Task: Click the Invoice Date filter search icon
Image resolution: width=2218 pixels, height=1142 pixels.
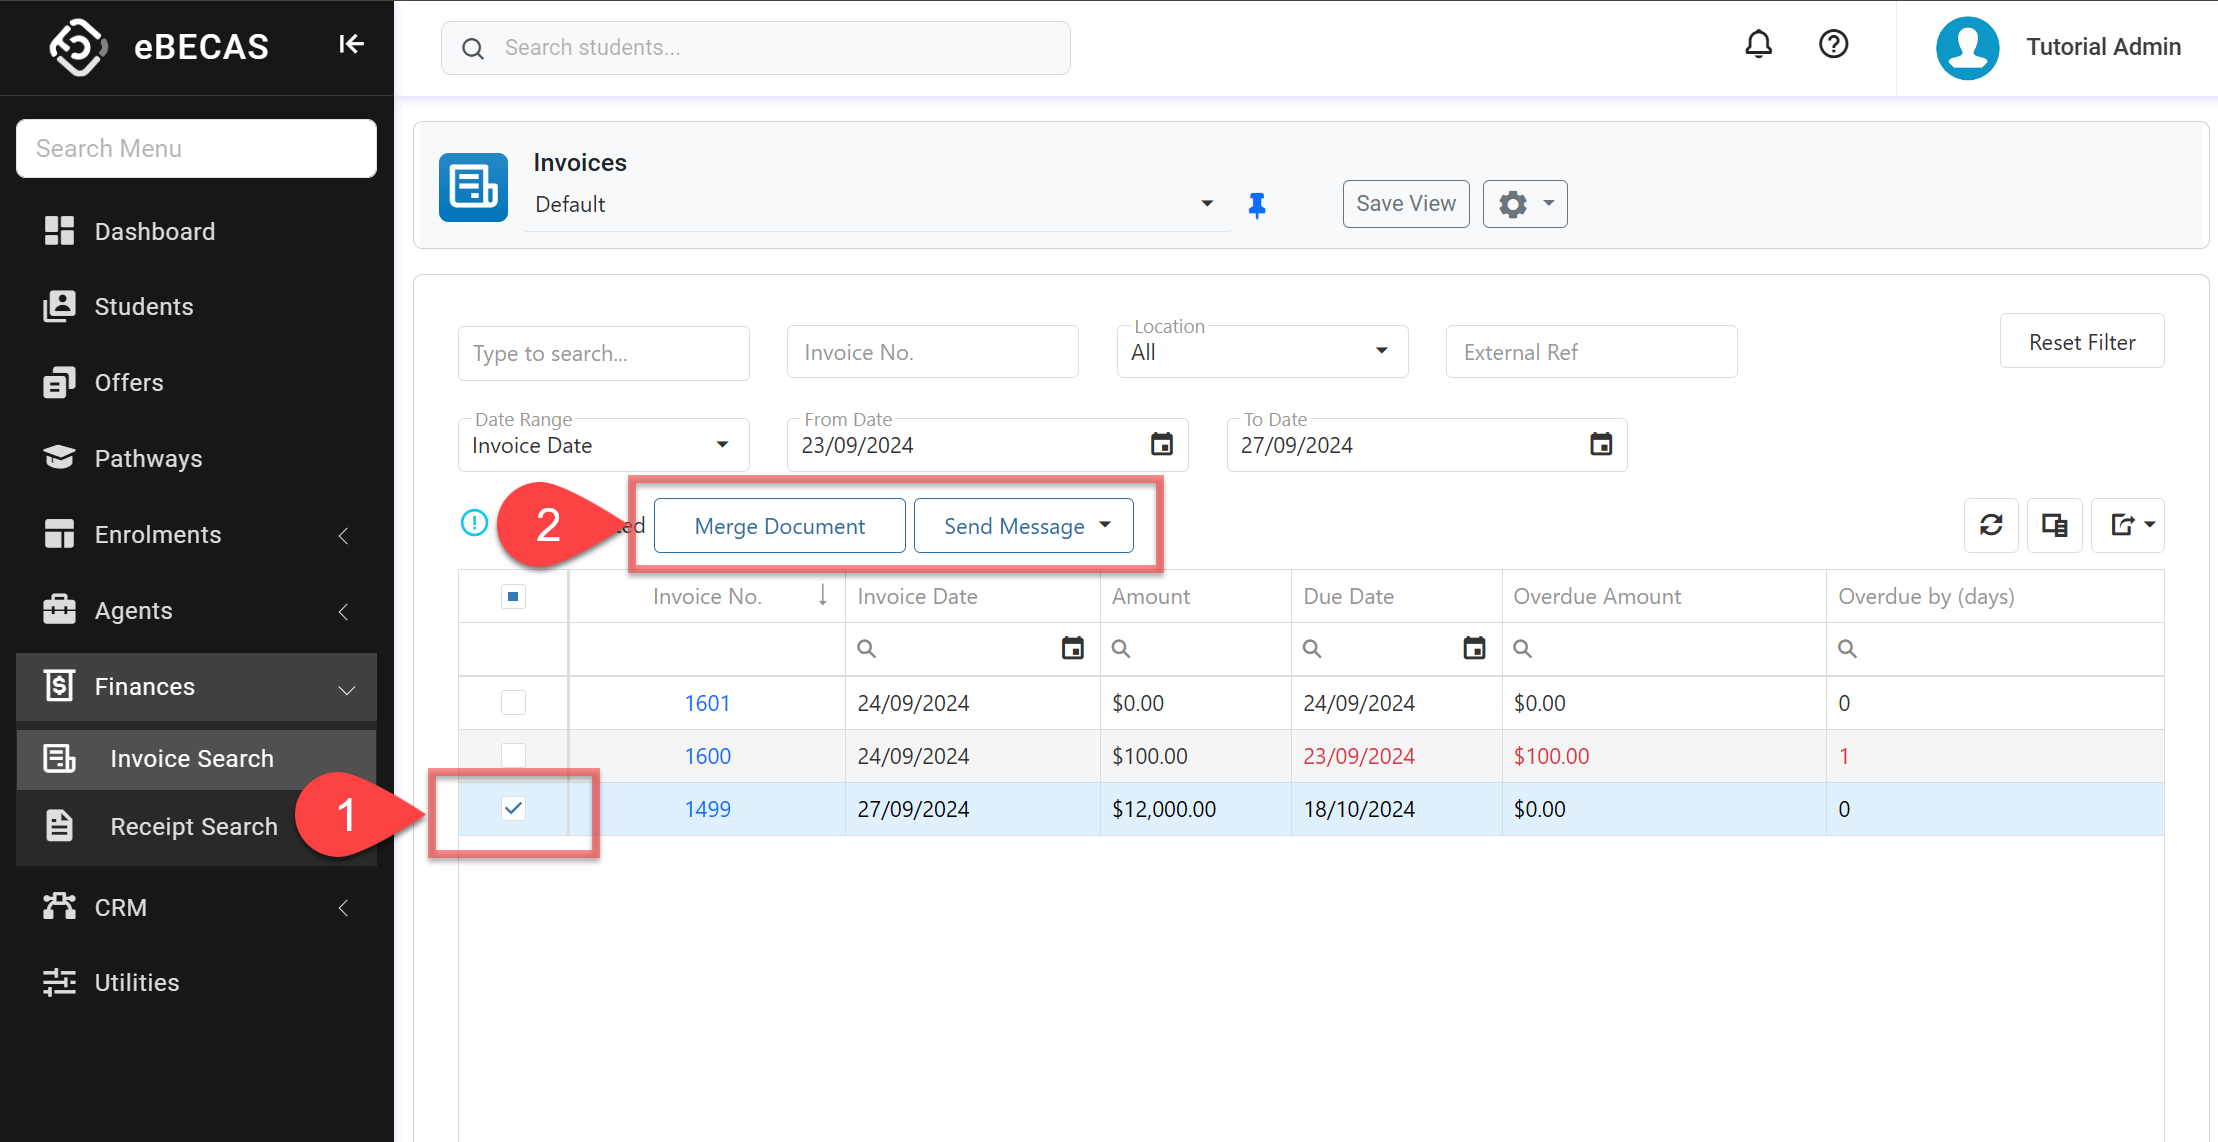Action: tap(866, 649)
